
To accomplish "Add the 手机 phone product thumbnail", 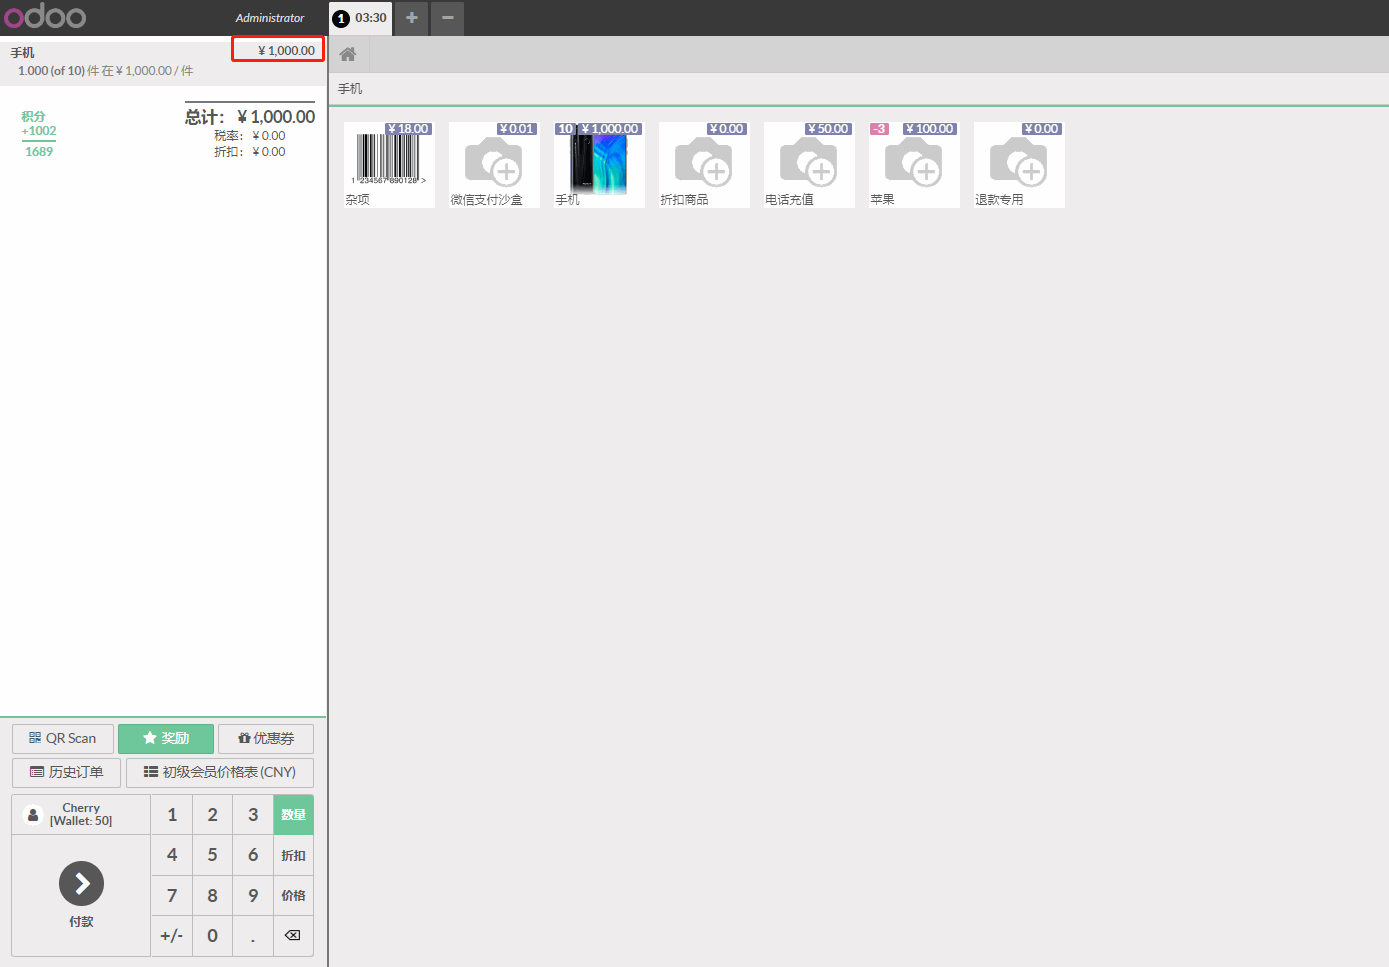I will [599, 165].
